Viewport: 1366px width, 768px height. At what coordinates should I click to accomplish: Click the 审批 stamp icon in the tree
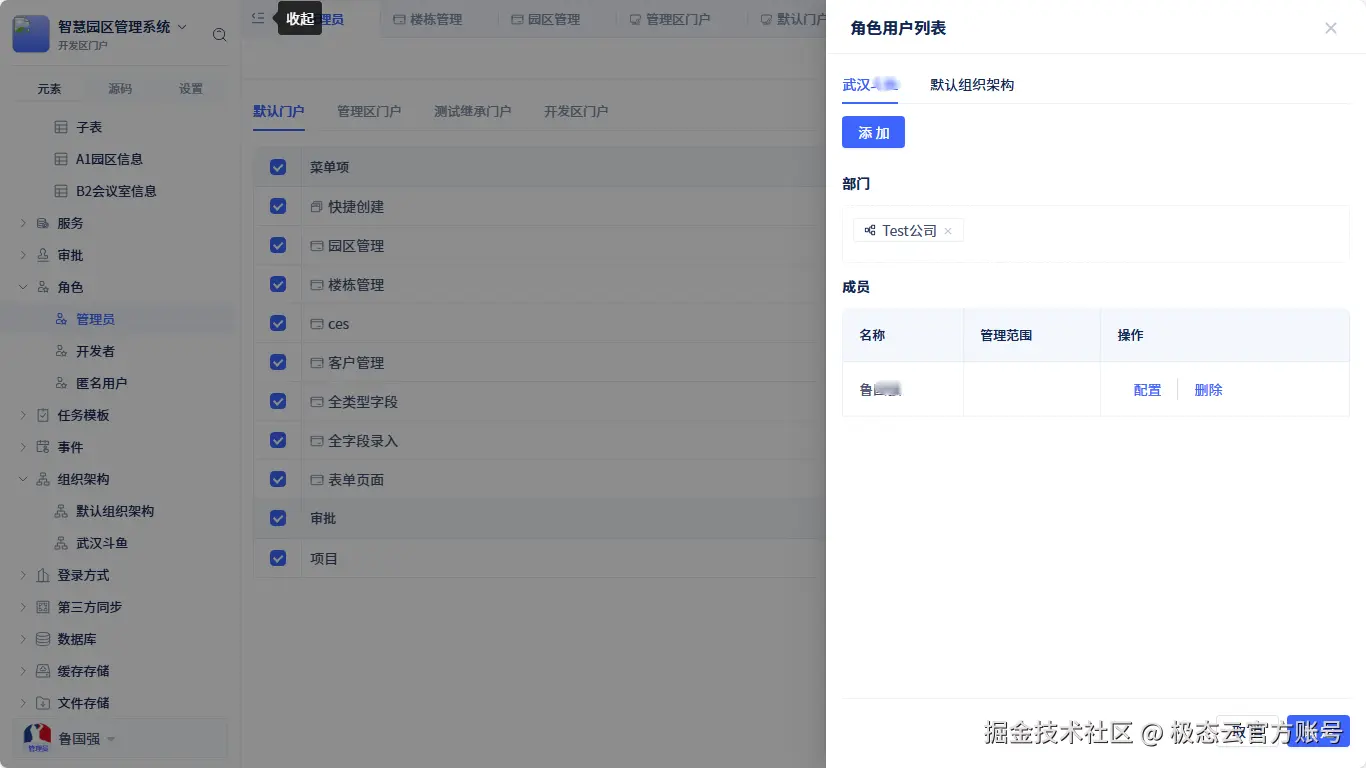[x=43, y=255]
